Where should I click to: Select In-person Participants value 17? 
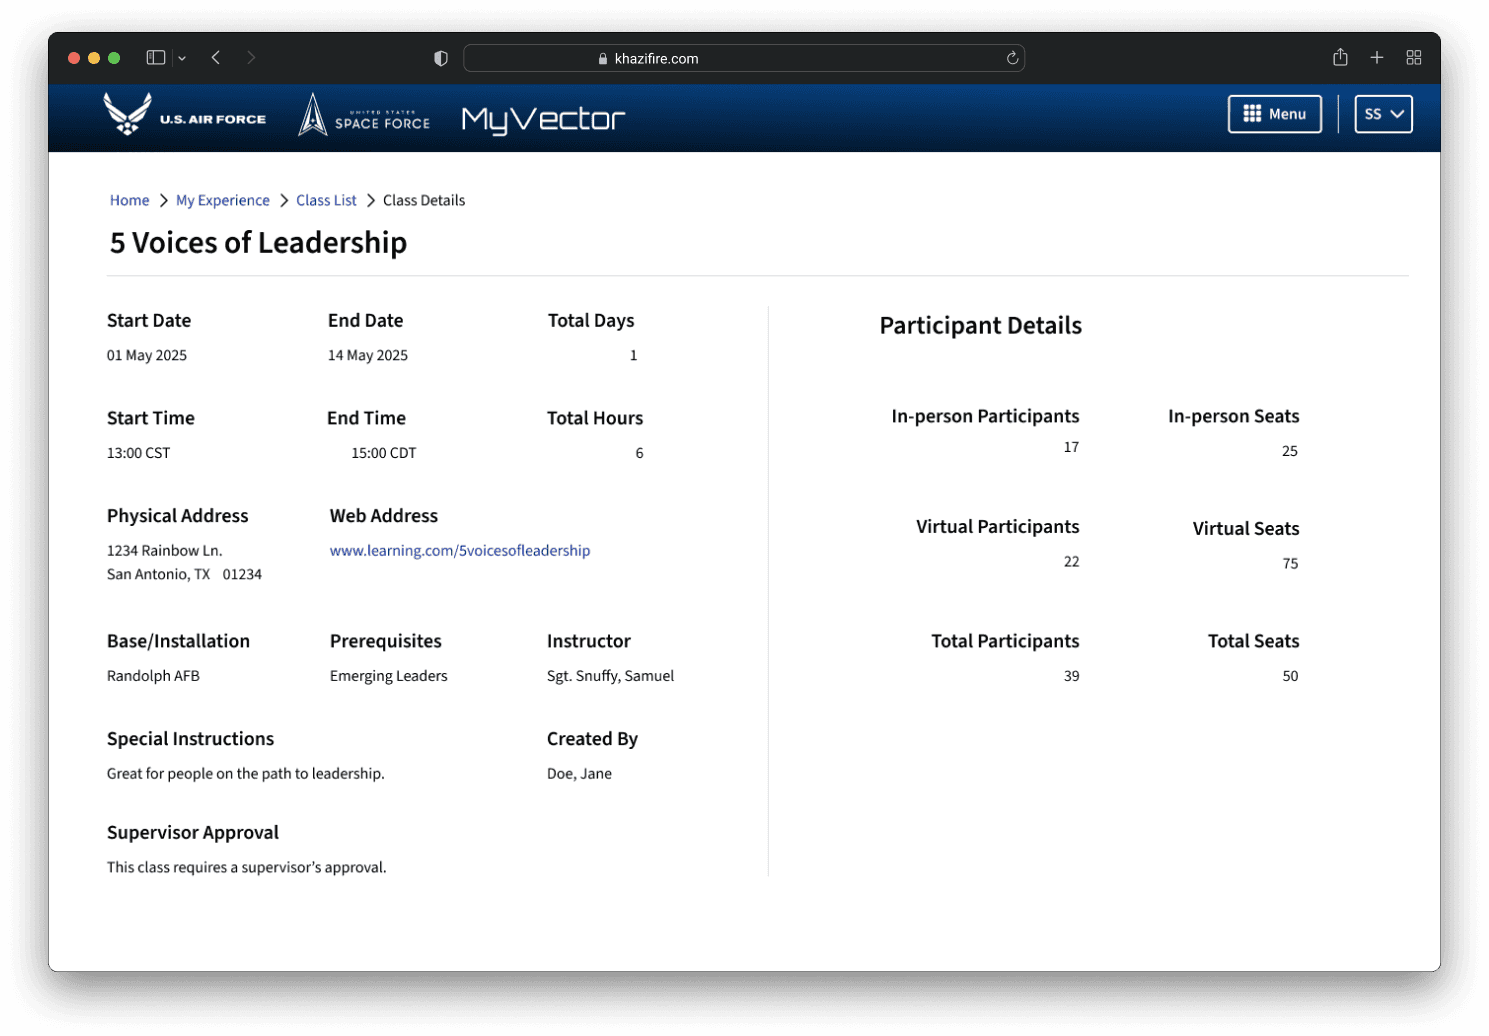(1071, 447)
